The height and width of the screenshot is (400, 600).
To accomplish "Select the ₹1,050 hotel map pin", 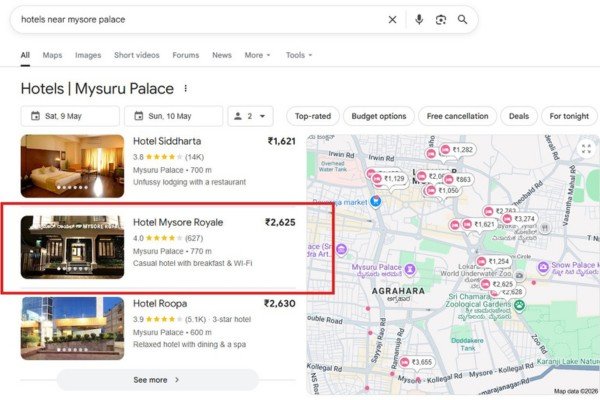I will [443, 191].
